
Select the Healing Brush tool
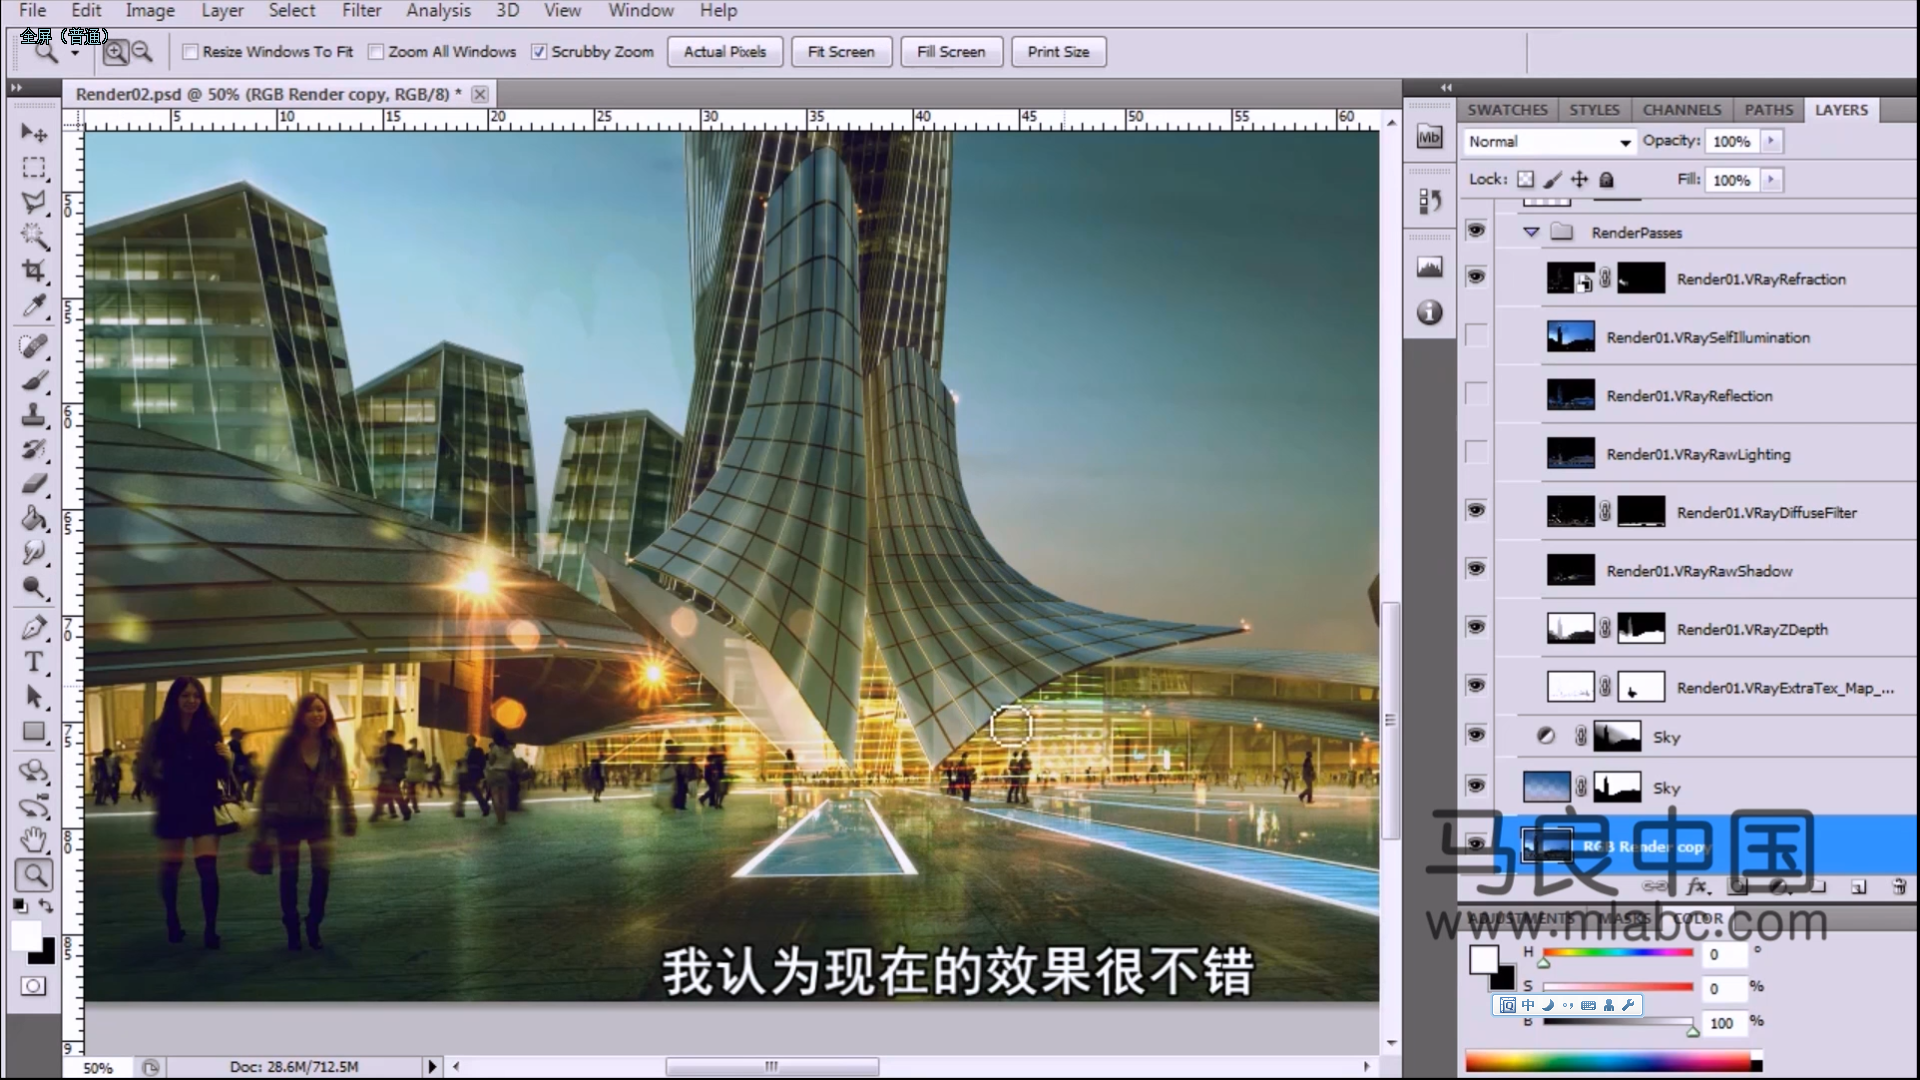pos(34,347)
